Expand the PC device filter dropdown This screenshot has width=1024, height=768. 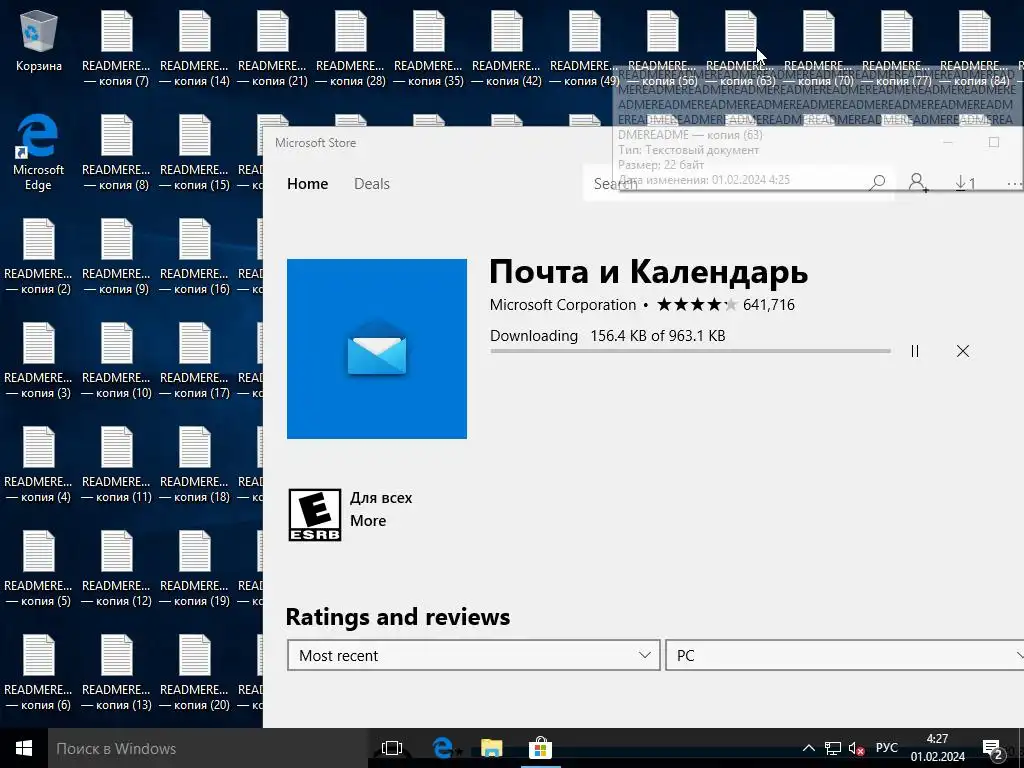(845, 655)
